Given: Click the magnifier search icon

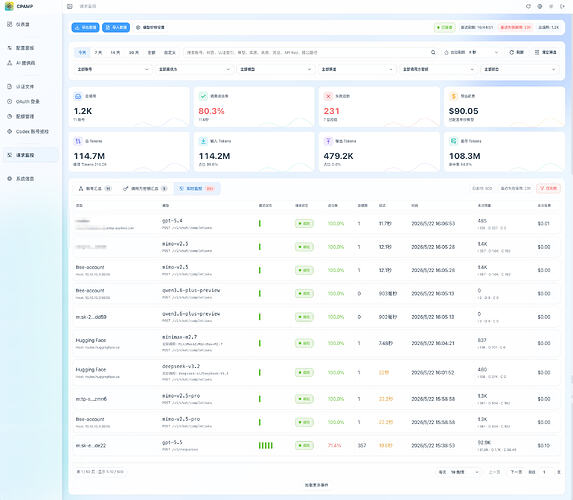Looking at the screenshot, I should coord(433,53).
